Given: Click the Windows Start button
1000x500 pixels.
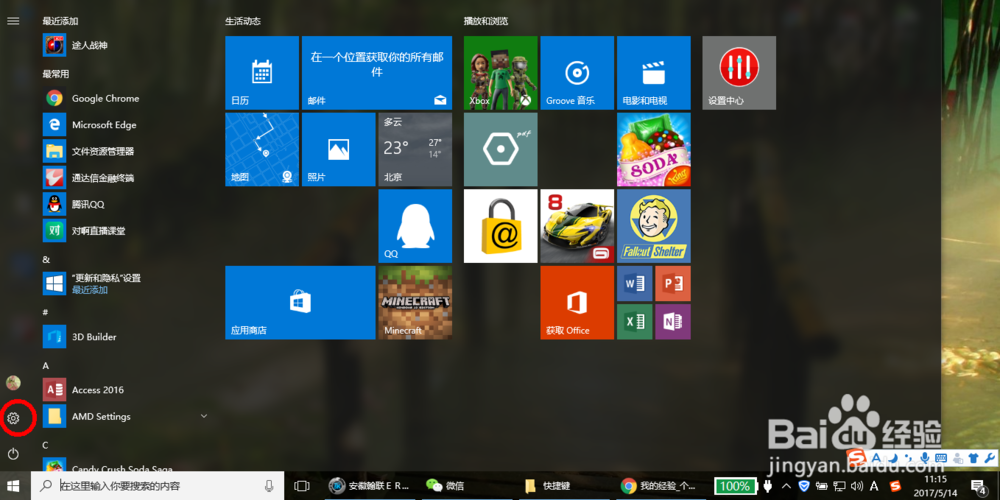Looking at the screenshot, I should tap(13, 486).
